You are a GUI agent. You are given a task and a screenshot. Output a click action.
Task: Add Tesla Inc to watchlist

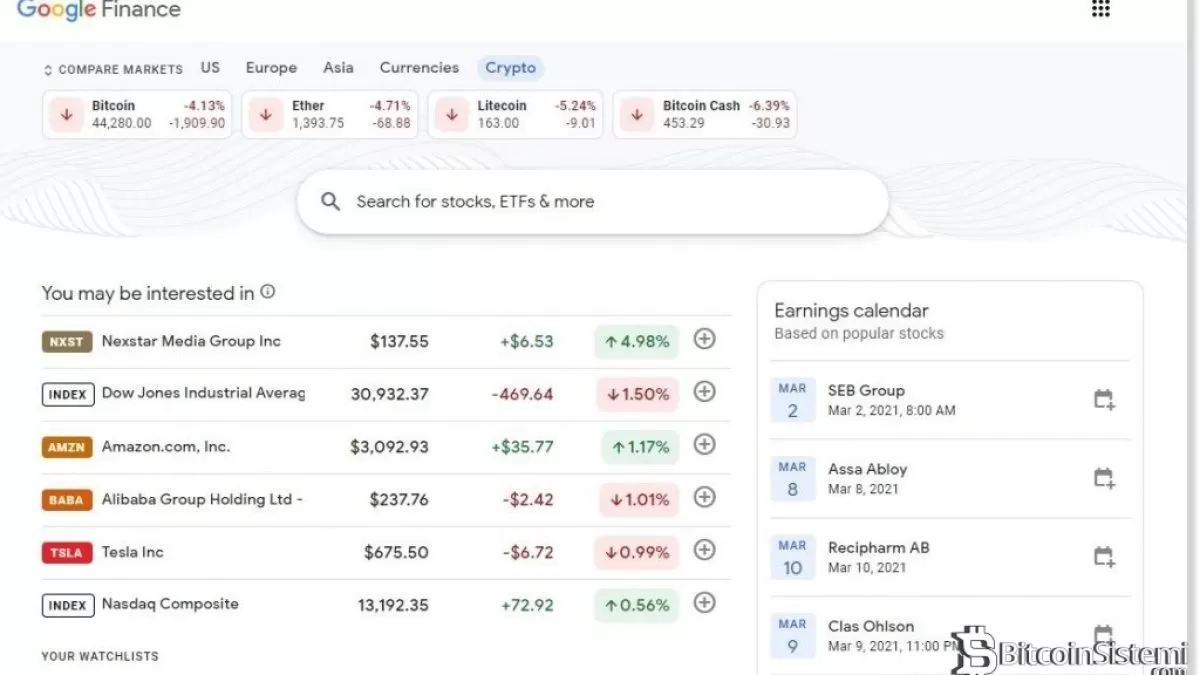click(704, 550)
